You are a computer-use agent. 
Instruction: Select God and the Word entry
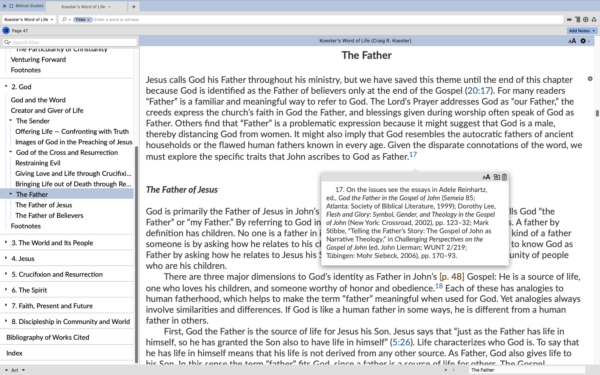pyautogui.click(x=38, y=100)
